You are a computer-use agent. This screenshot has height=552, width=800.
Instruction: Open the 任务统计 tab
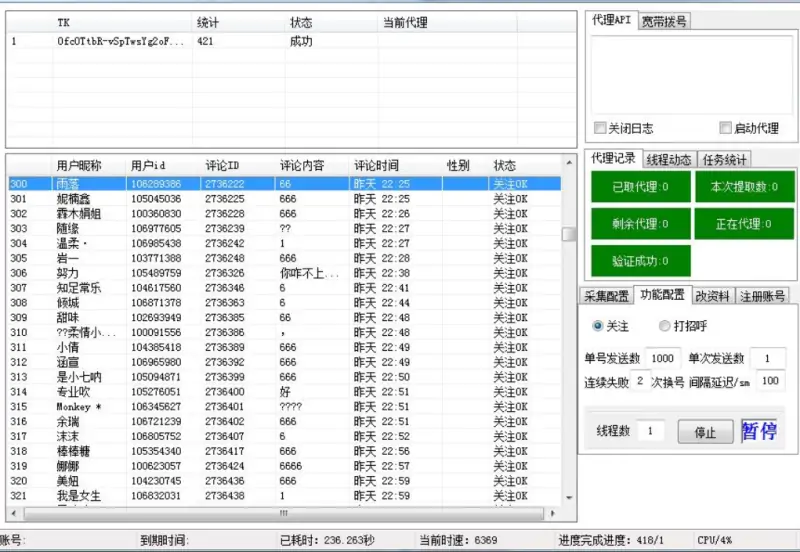[724, 159]
